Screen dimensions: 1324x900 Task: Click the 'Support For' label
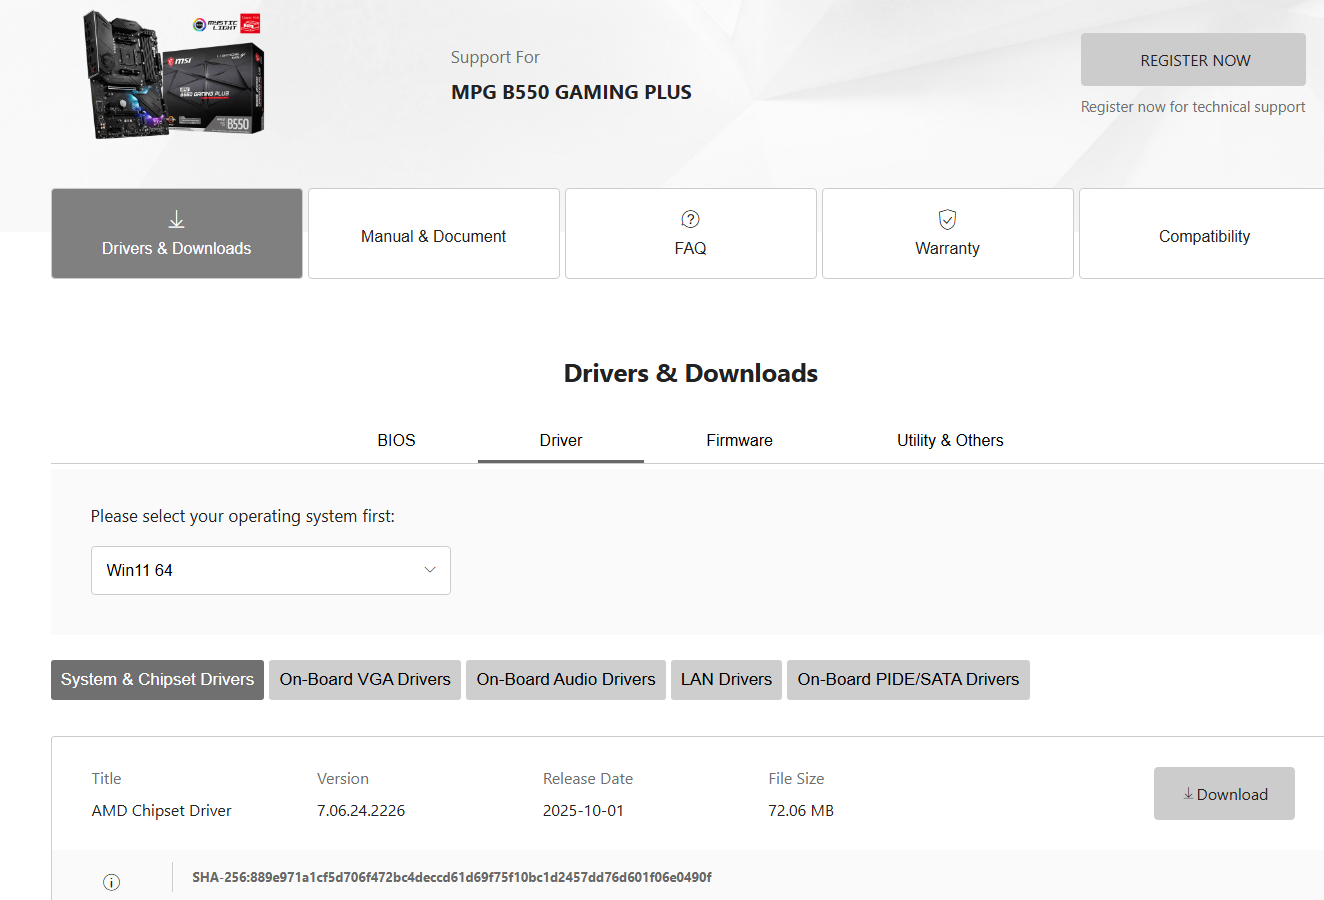point(495,57)
